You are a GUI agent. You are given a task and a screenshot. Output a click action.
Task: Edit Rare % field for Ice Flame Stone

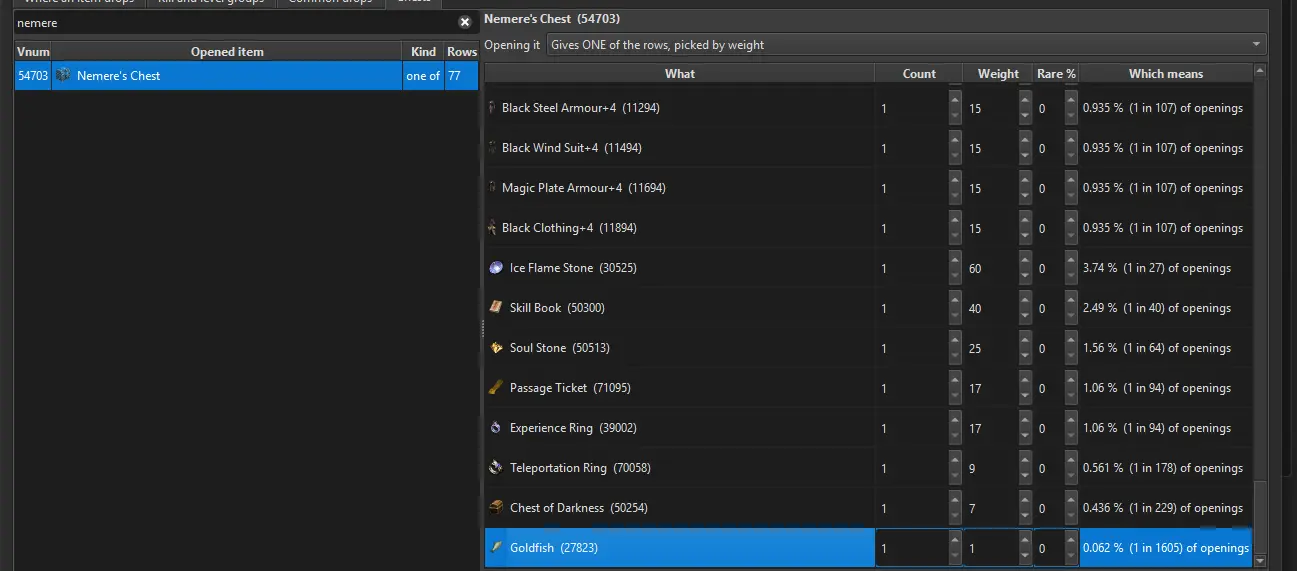(1049, 268)
